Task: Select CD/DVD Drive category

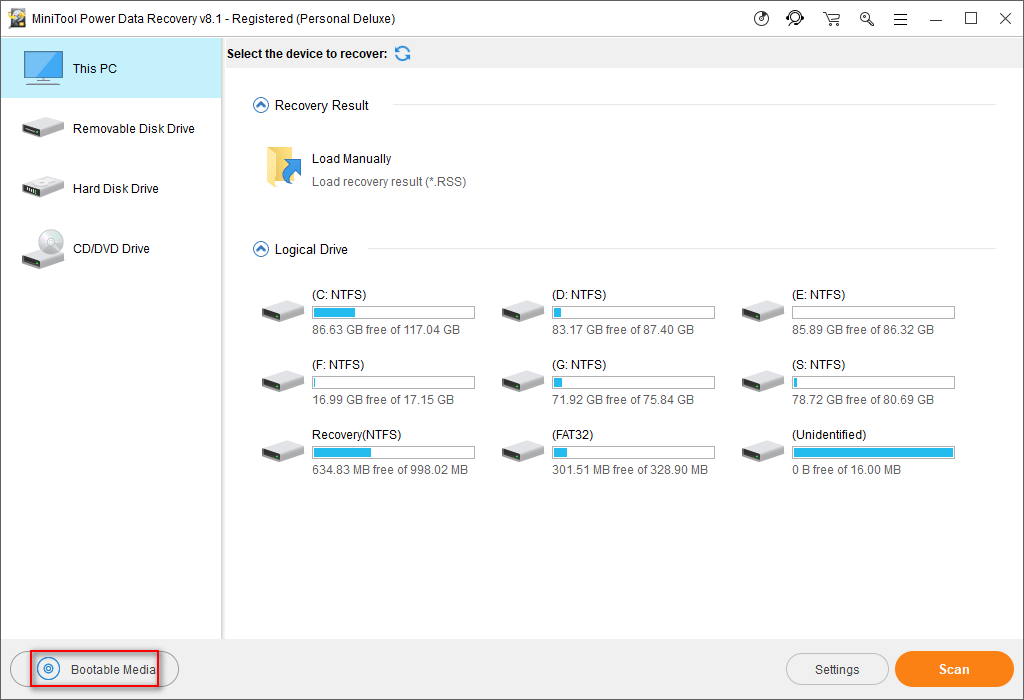Action: tap(112, 248)
